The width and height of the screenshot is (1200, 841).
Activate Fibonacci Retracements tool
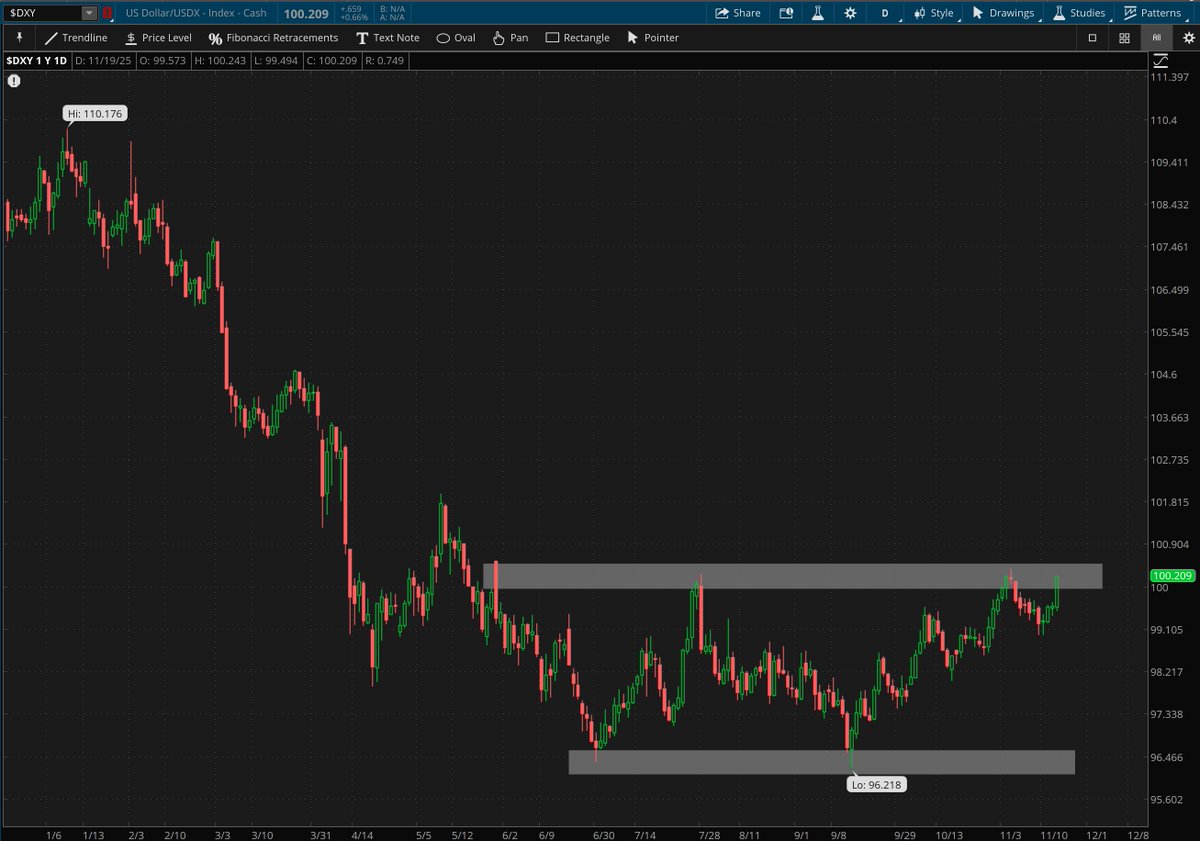tap(273, 38)
